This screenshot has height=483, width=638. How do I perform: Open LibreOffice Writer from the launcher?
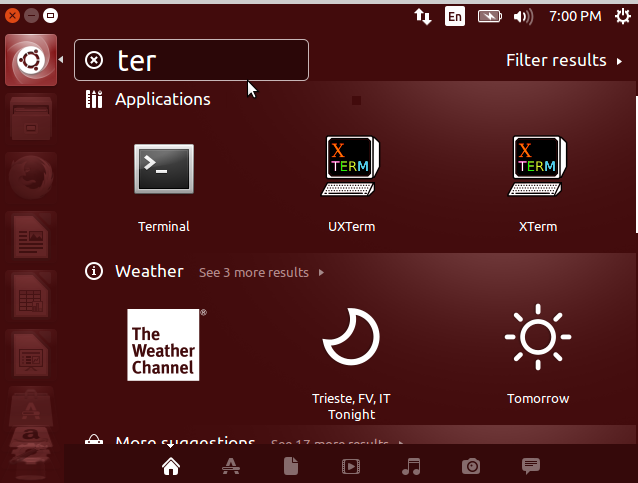click(x=31, y=237)
